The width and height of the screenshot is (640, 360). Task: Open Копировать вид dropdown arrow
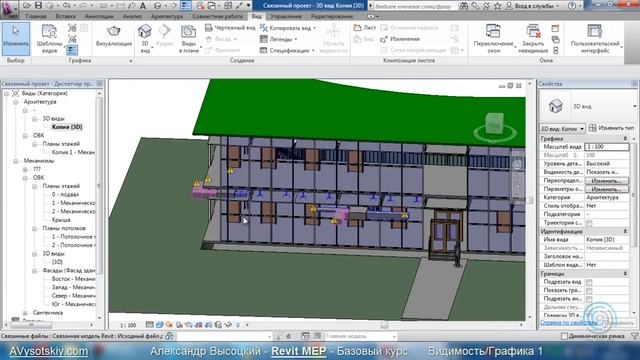[x=314, y=28]
